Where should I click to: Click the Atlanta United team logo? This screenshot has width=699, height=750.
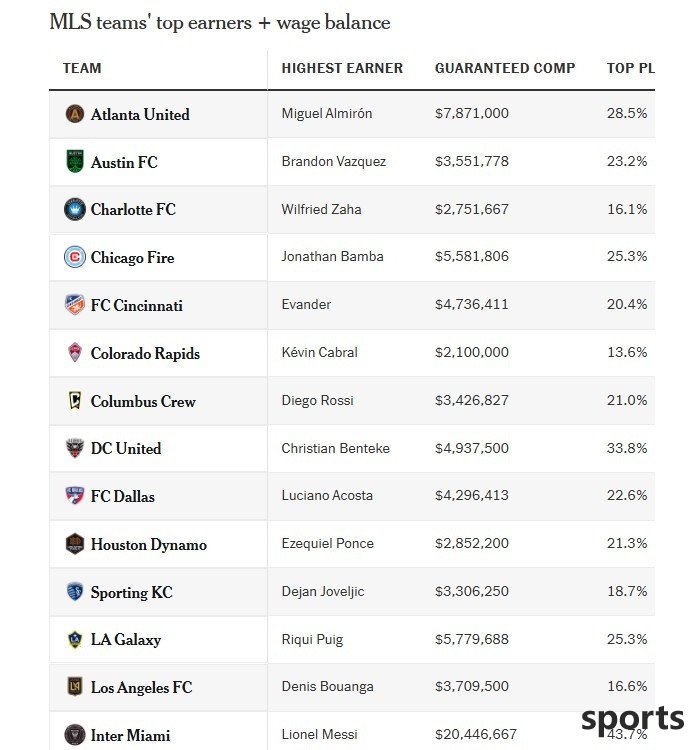coord(75,114)
